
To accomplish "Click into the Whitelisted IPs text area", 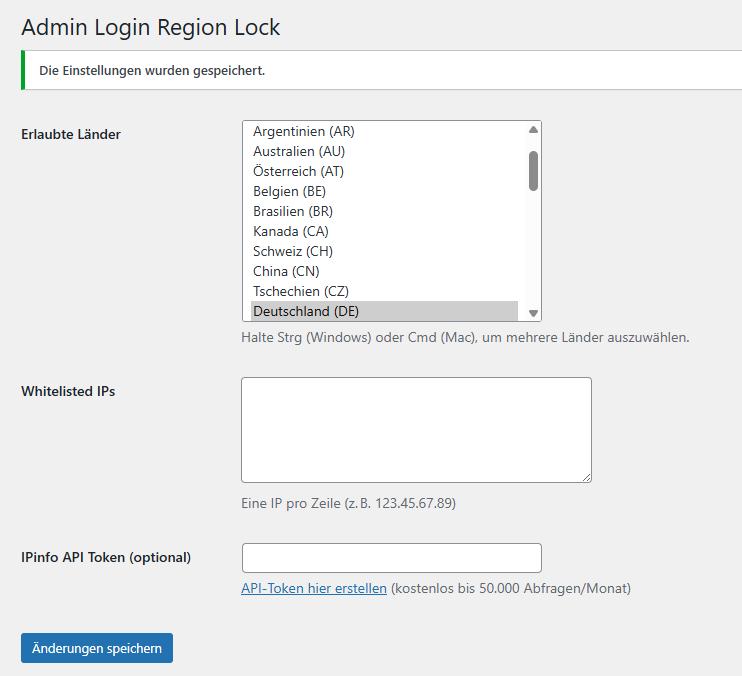I will tap(416, 430).
